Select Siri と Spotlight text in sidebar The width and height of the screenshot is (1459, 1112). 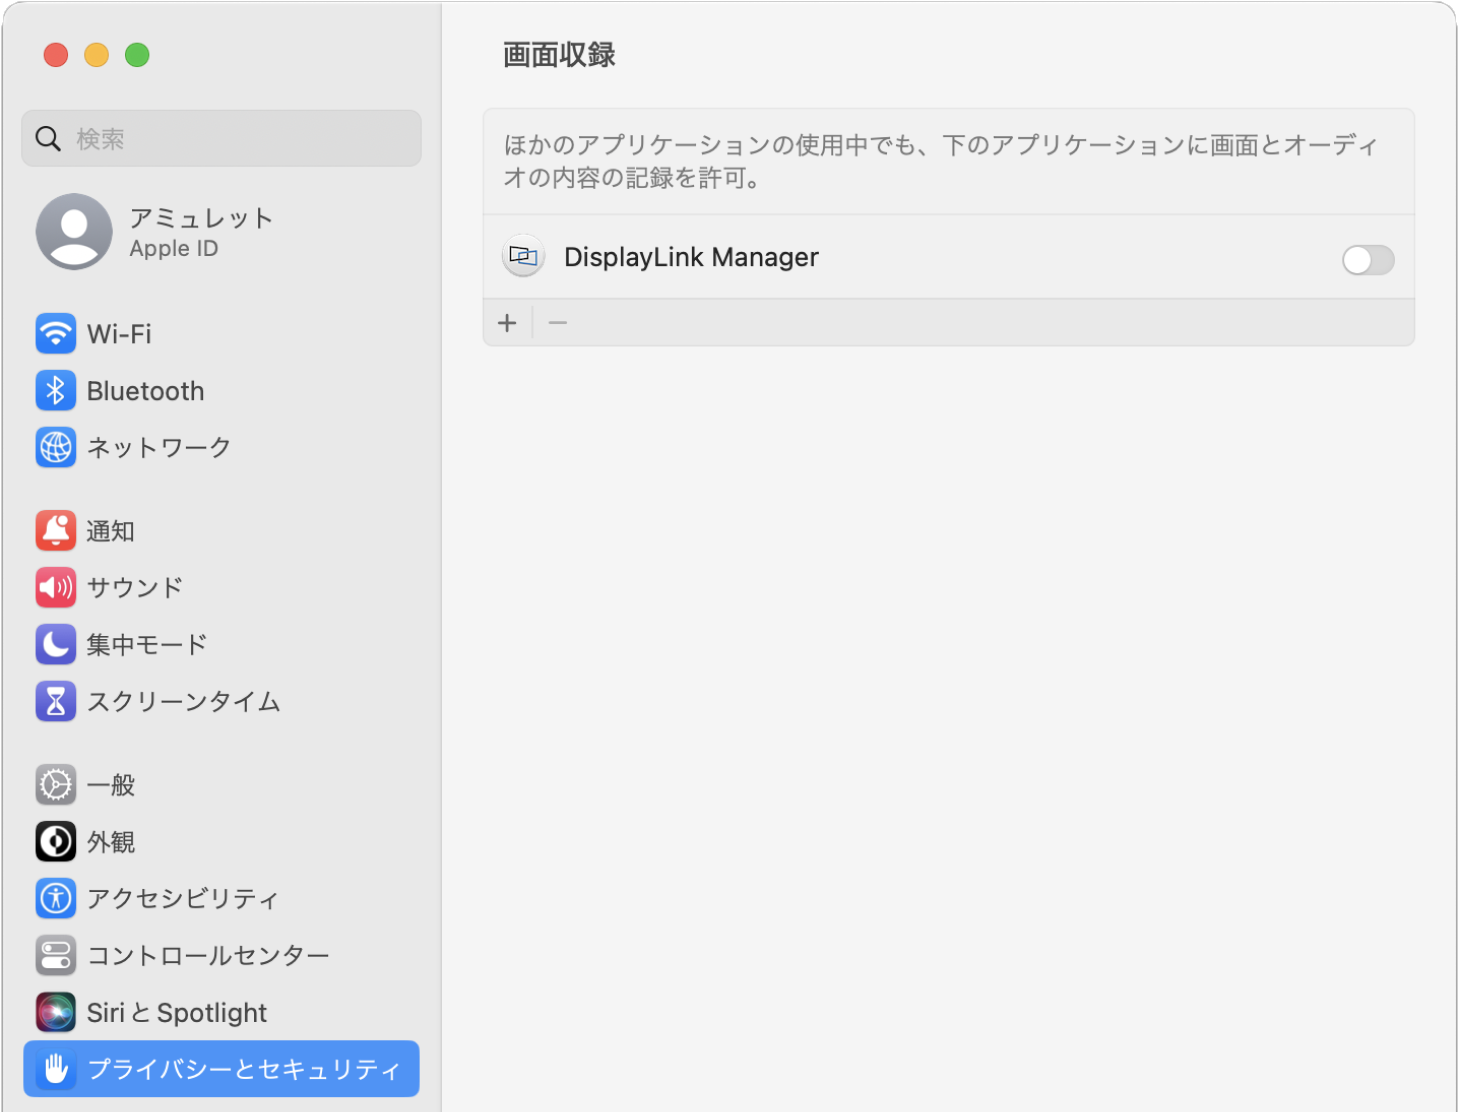tap(177, 1013)
